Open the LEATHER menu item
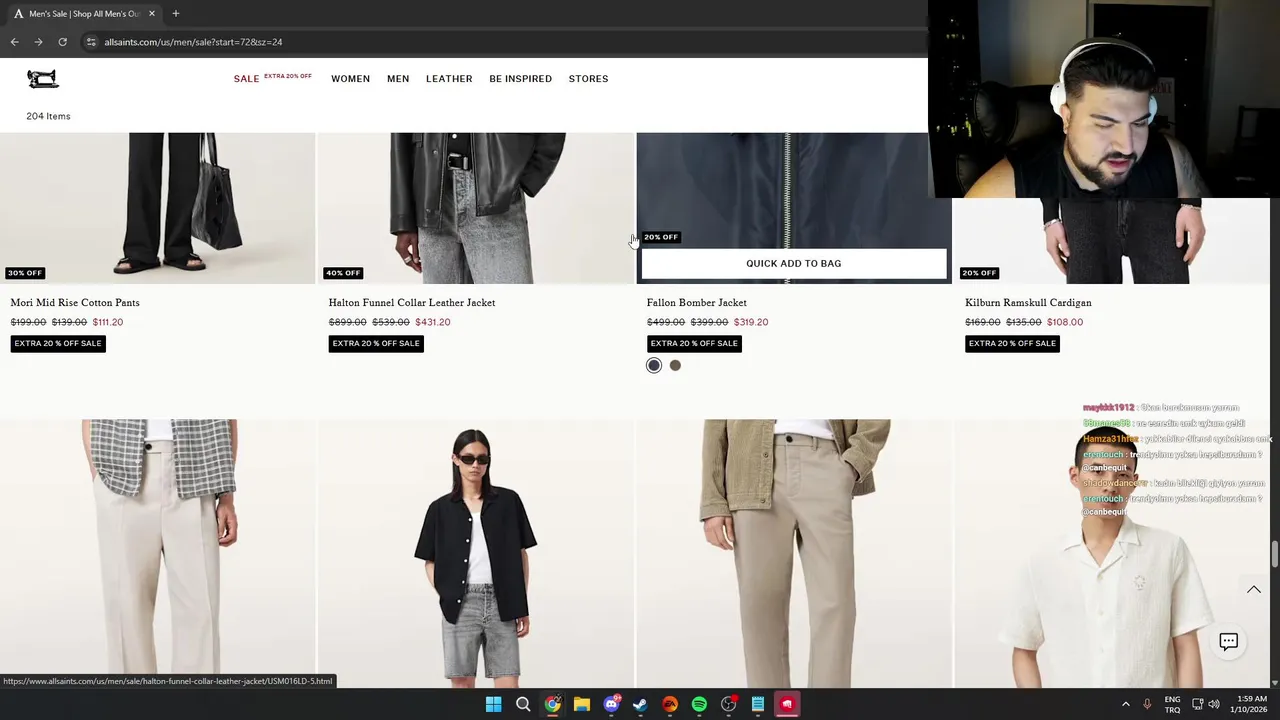Screen dimensions: 1280x720 tap(449, 79)
